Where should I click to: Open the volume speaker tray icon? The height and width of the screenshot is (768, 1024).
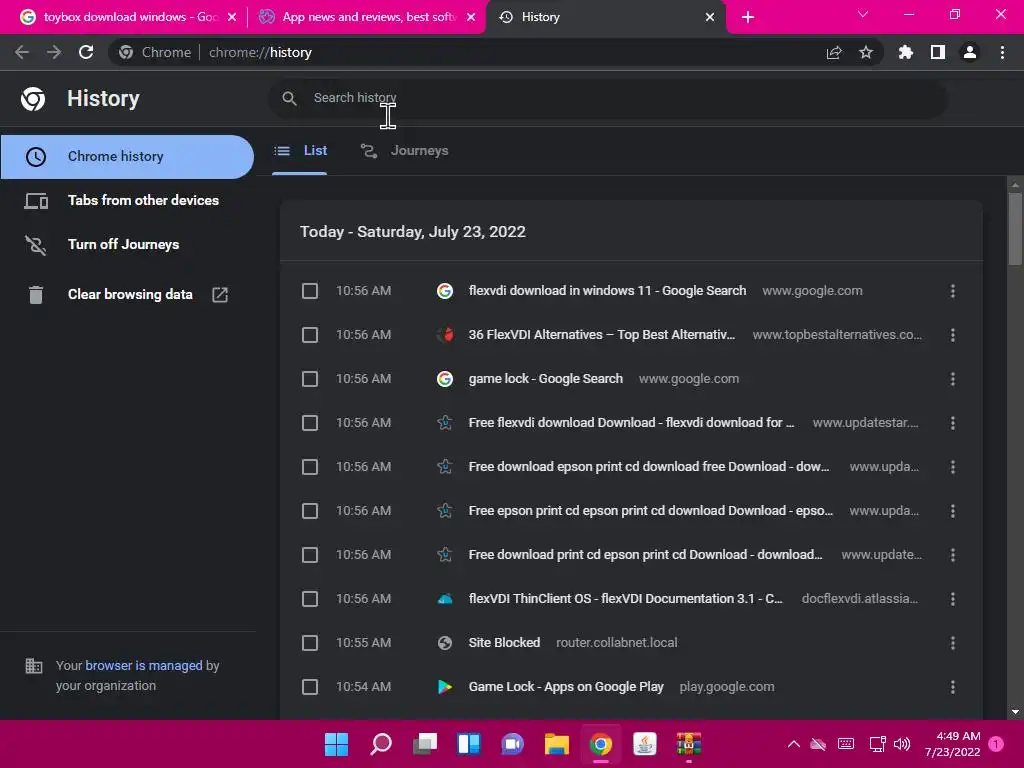(x=902, y=744)
